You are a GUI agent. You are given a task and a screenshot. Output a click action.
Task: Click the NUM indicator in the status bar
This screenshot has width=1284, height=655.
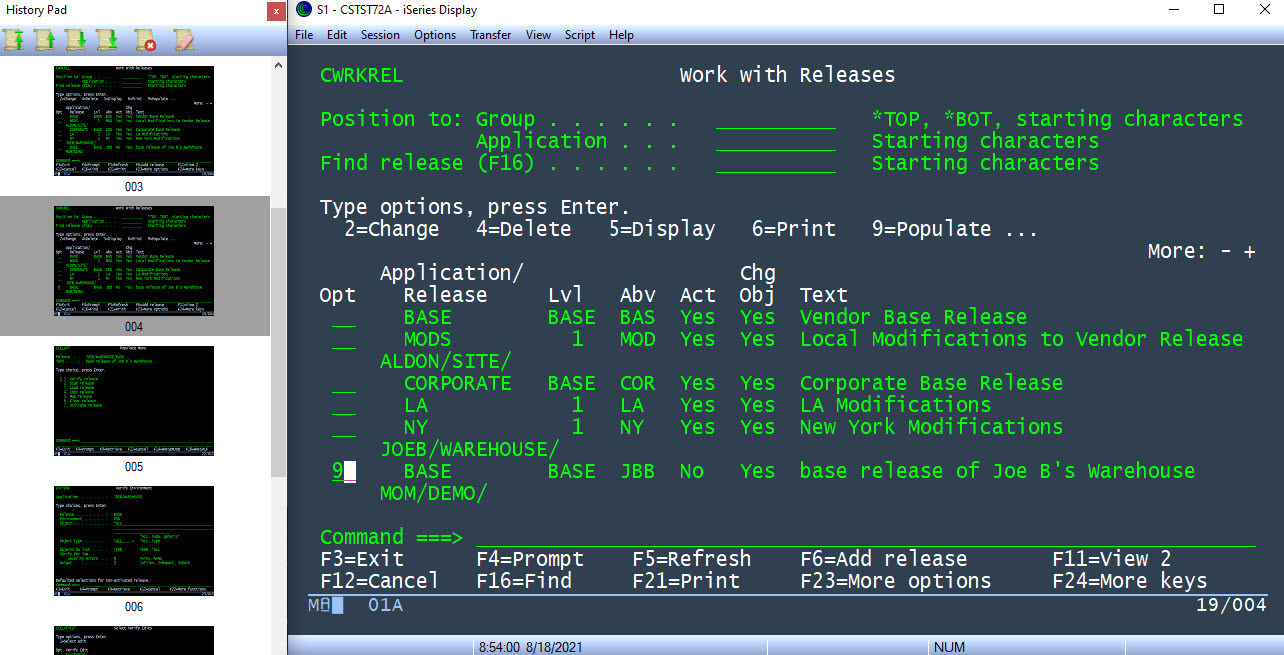coord(948,647)
